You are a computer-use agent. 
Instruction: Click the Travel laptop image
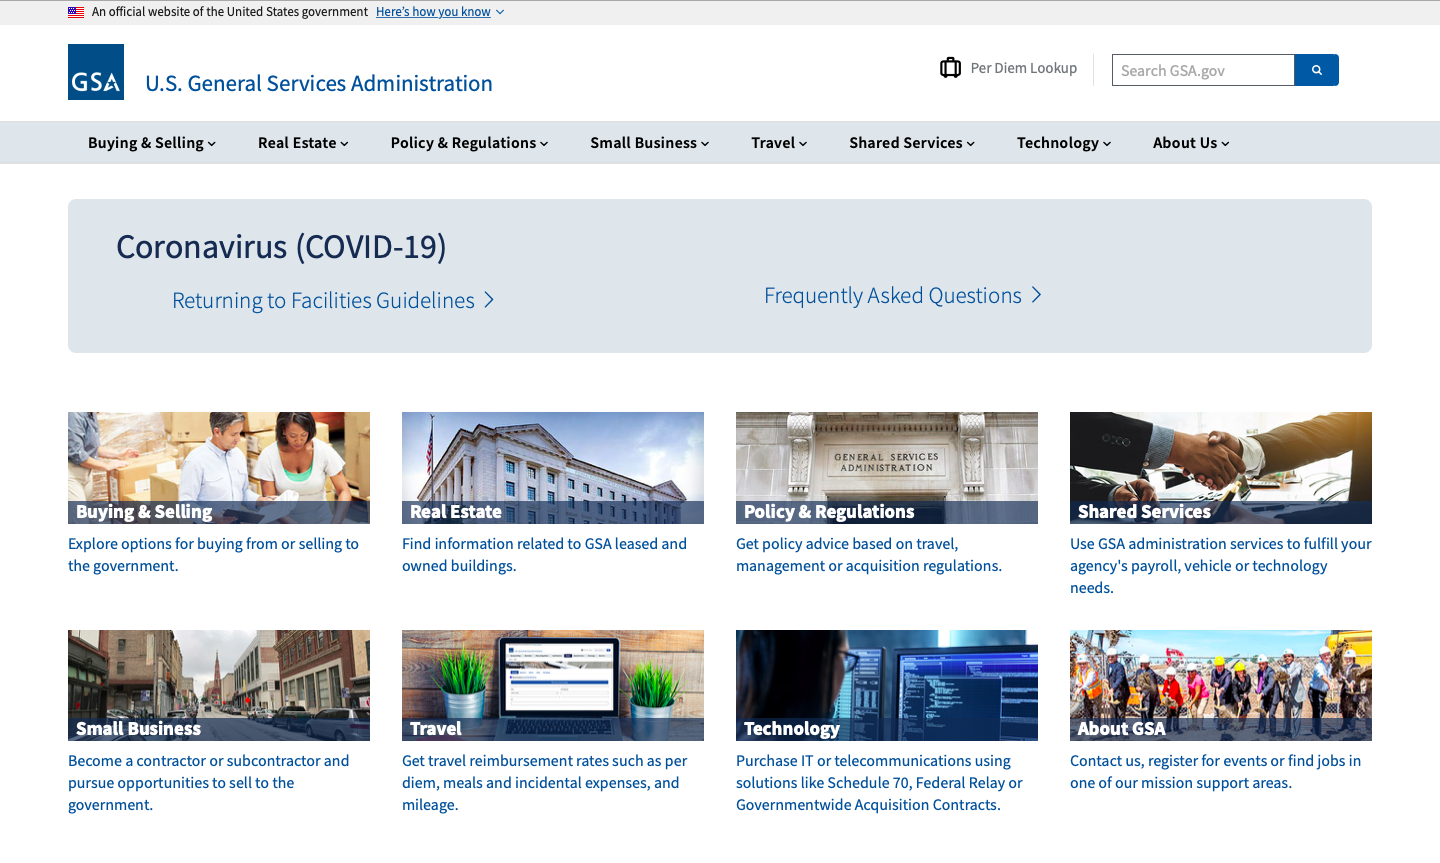[x=553, y=685]
